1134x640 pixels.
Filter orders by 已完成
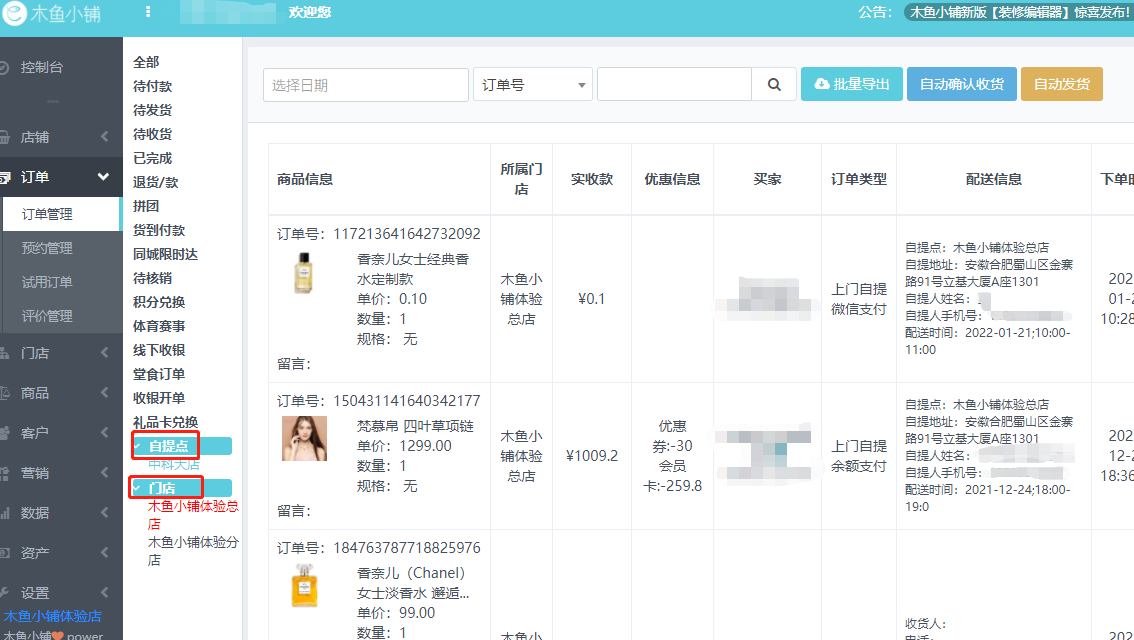153,158
